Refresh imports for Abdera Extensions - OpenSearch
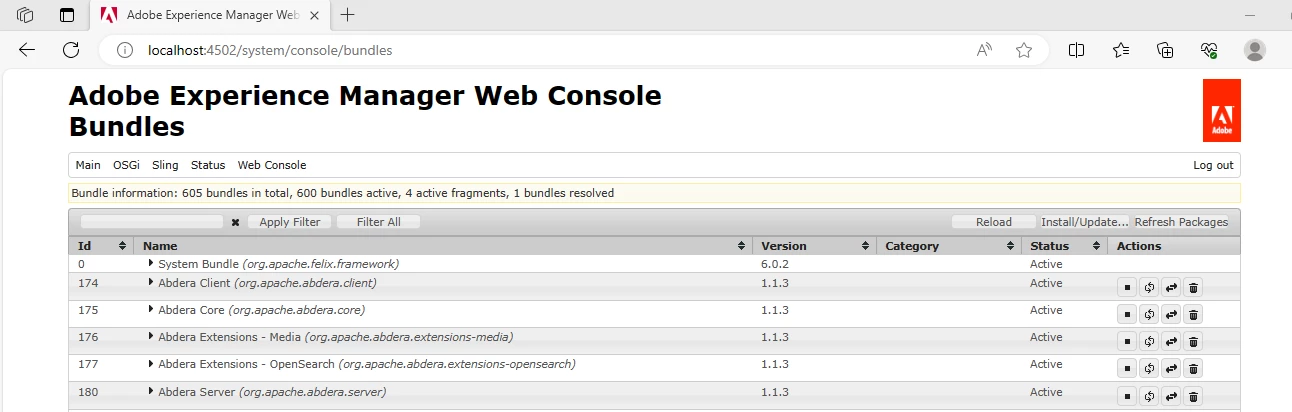1292x412 pixels. click(1149, 368)
